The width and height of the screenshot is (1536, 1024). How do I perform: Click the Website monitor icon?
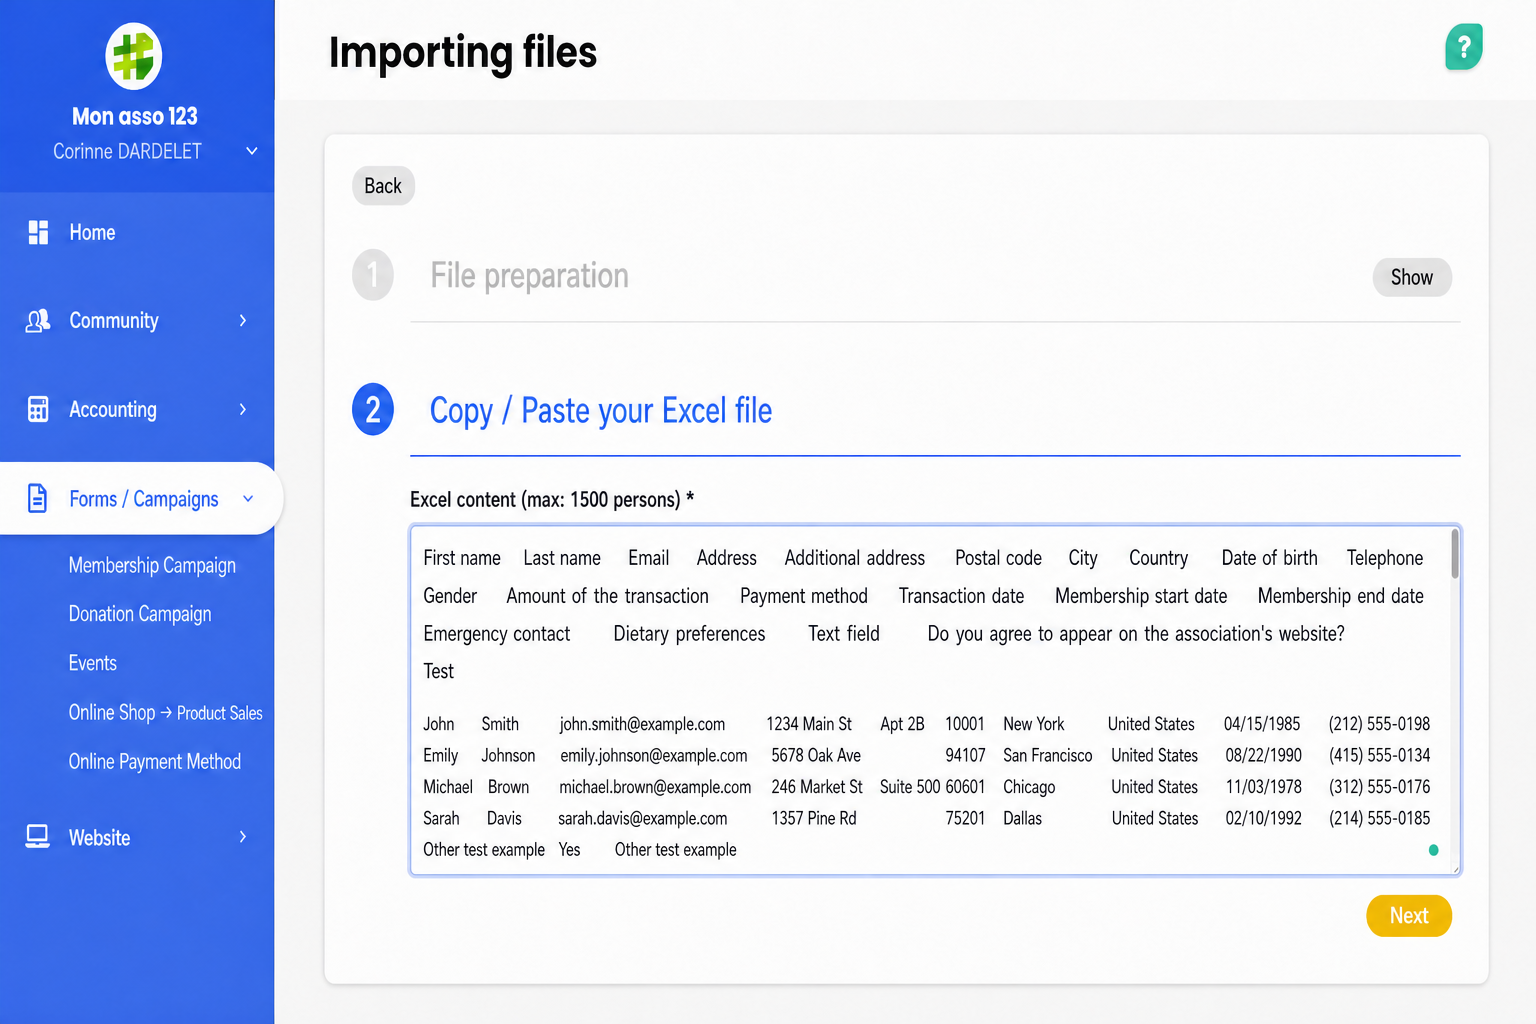point(38,837)
